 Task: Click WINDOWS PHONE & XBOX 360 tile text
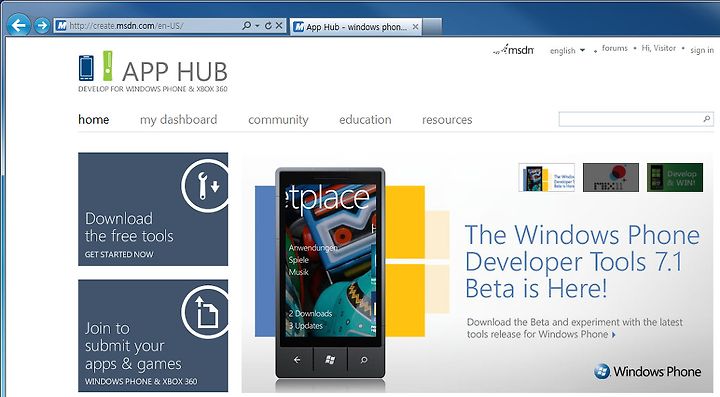click(141, 381)
